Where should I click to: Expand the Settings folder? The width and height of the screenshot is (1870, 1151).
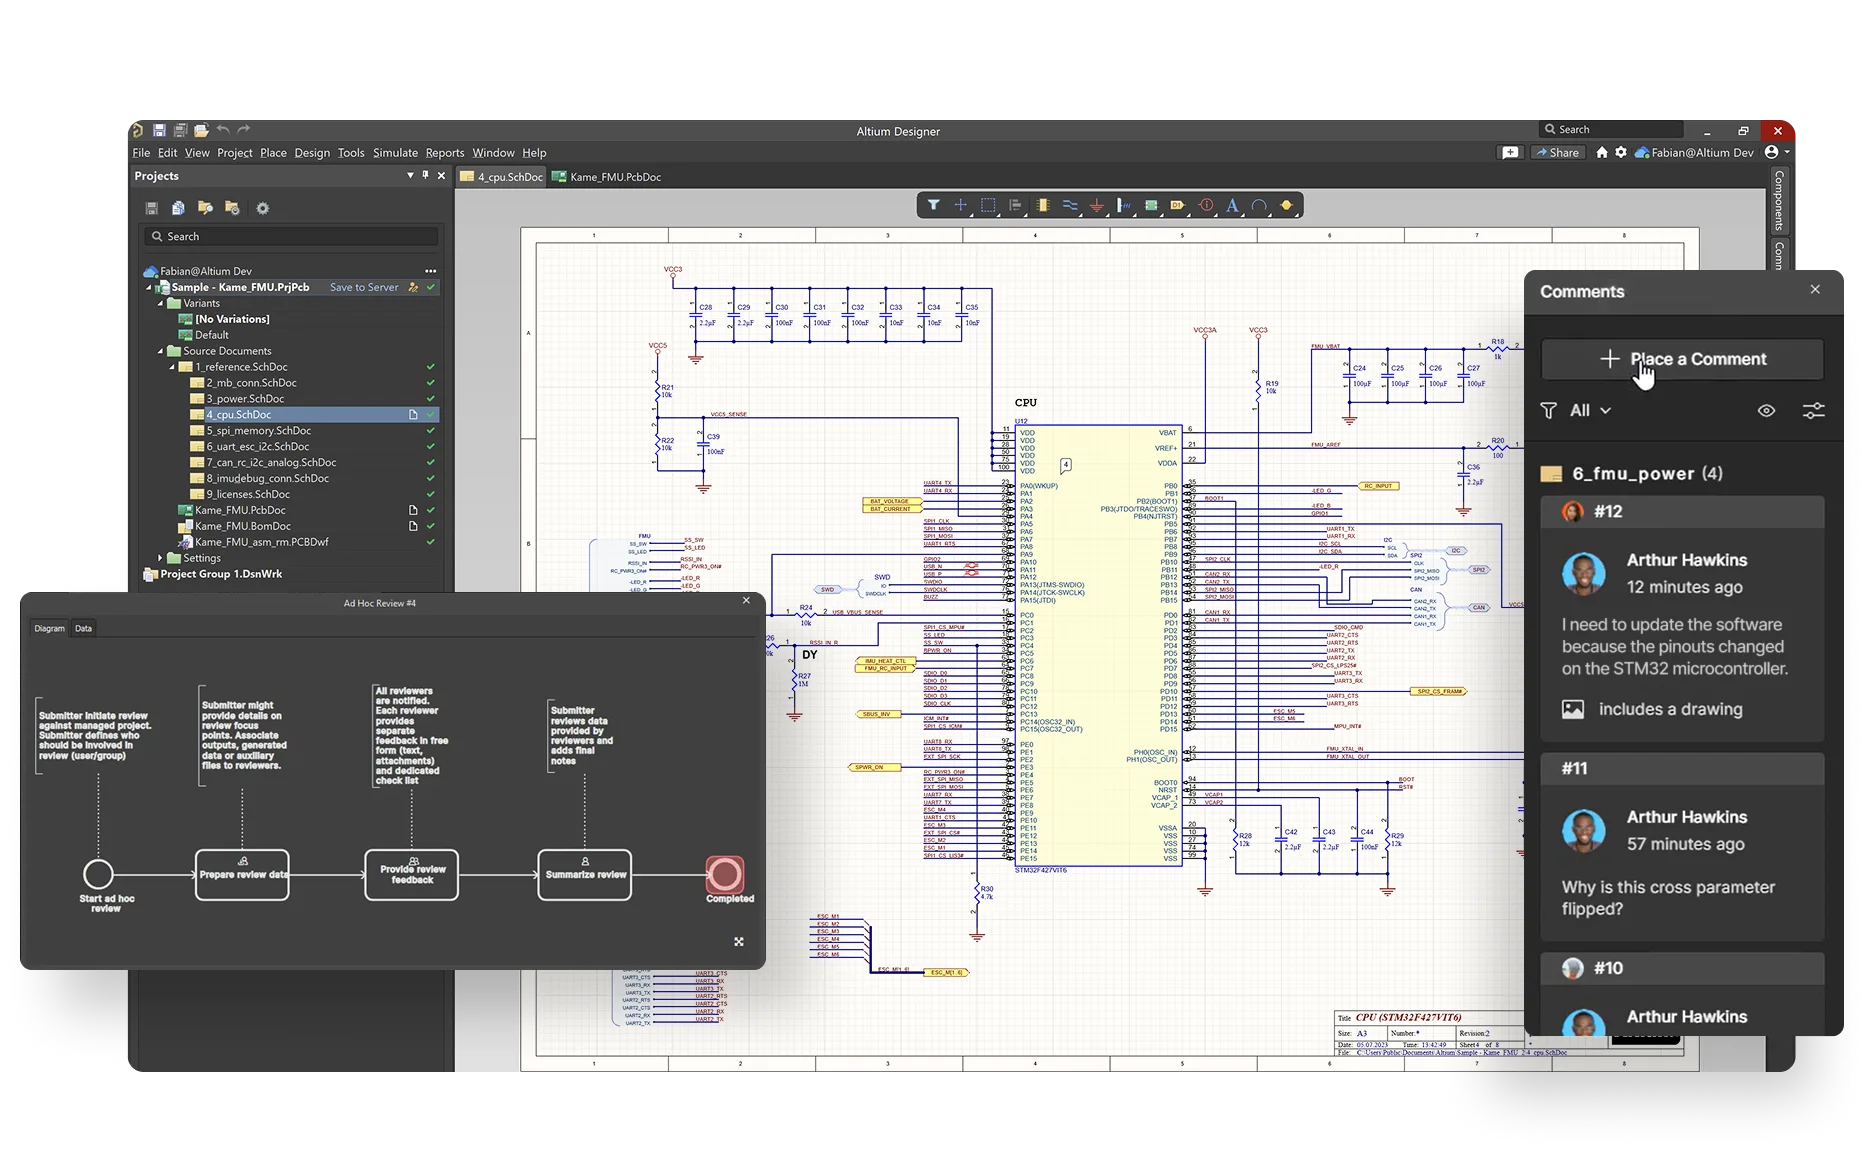(160, 558)
